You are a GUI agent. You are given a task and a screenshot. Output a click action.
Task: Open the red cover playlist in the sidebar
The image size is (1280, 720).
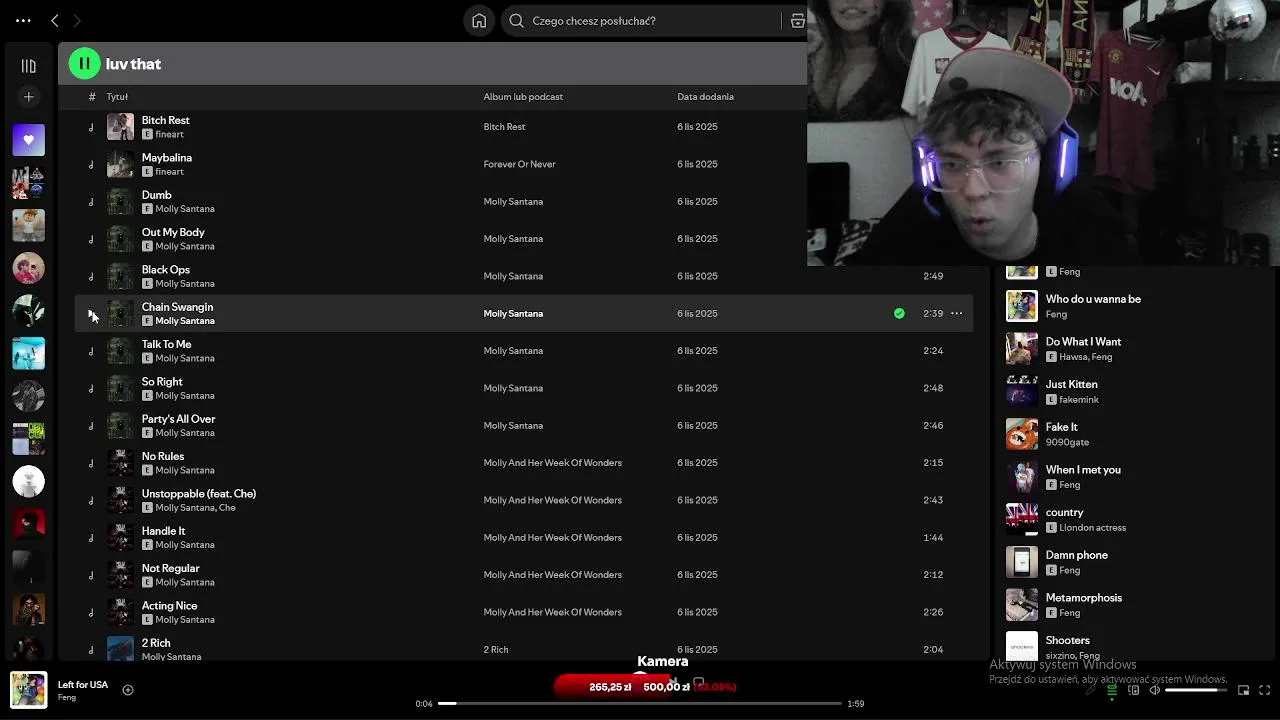click(28, 524)
